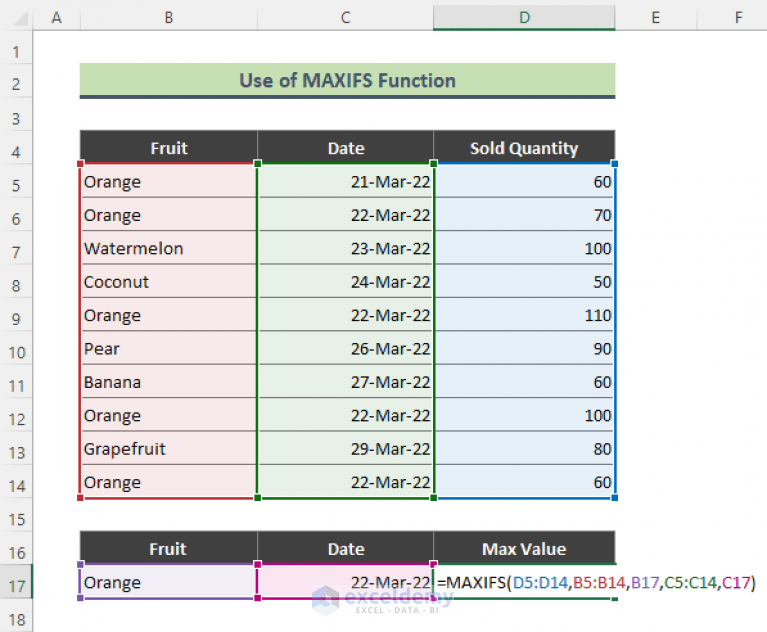Screen dimensions: 767x632
Task: Select column D header
Action: 524,18
